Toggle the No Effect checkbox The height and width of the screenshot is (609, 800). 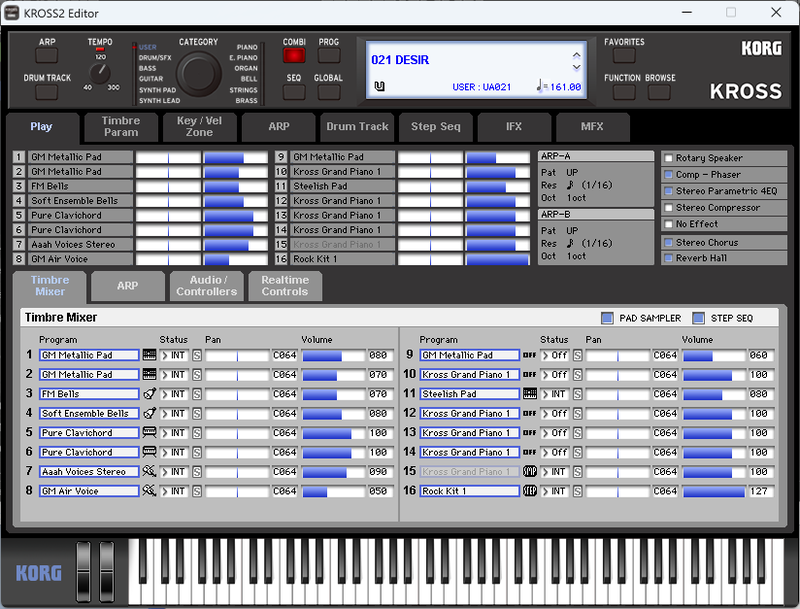tap(668, 224)
